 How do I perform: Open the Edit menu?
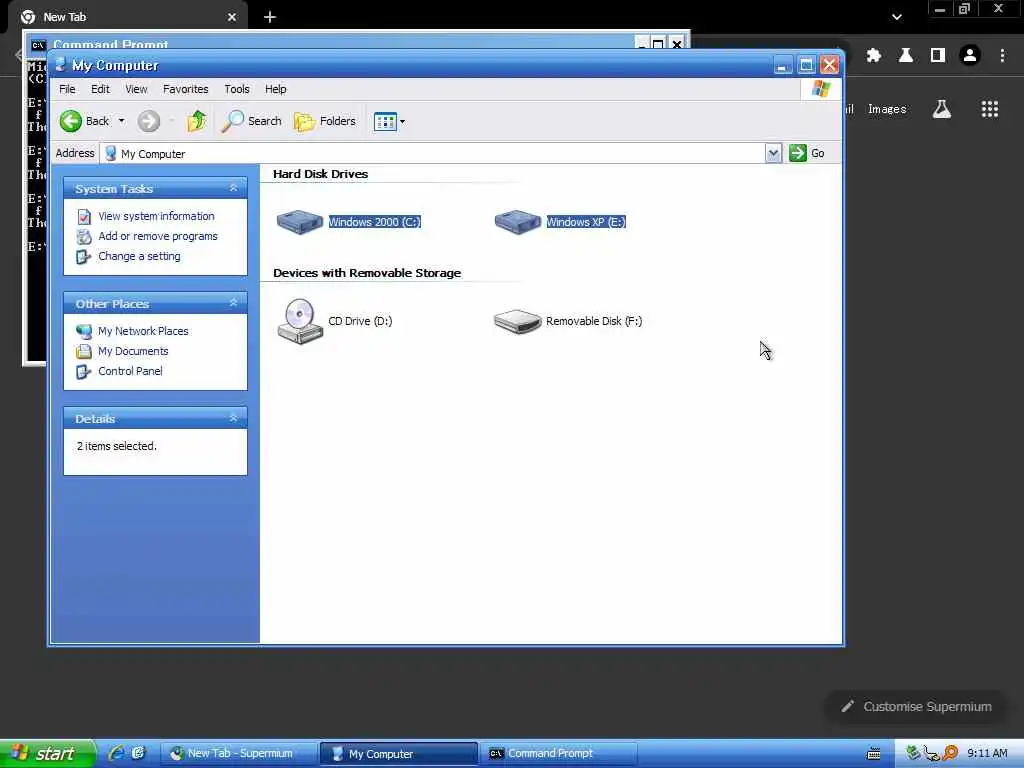coord(100,89)
